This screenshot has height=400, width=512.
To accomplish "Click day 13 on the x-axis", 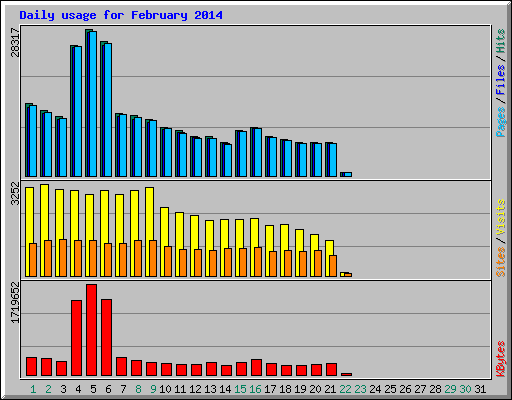I will (x=210, y=389).
